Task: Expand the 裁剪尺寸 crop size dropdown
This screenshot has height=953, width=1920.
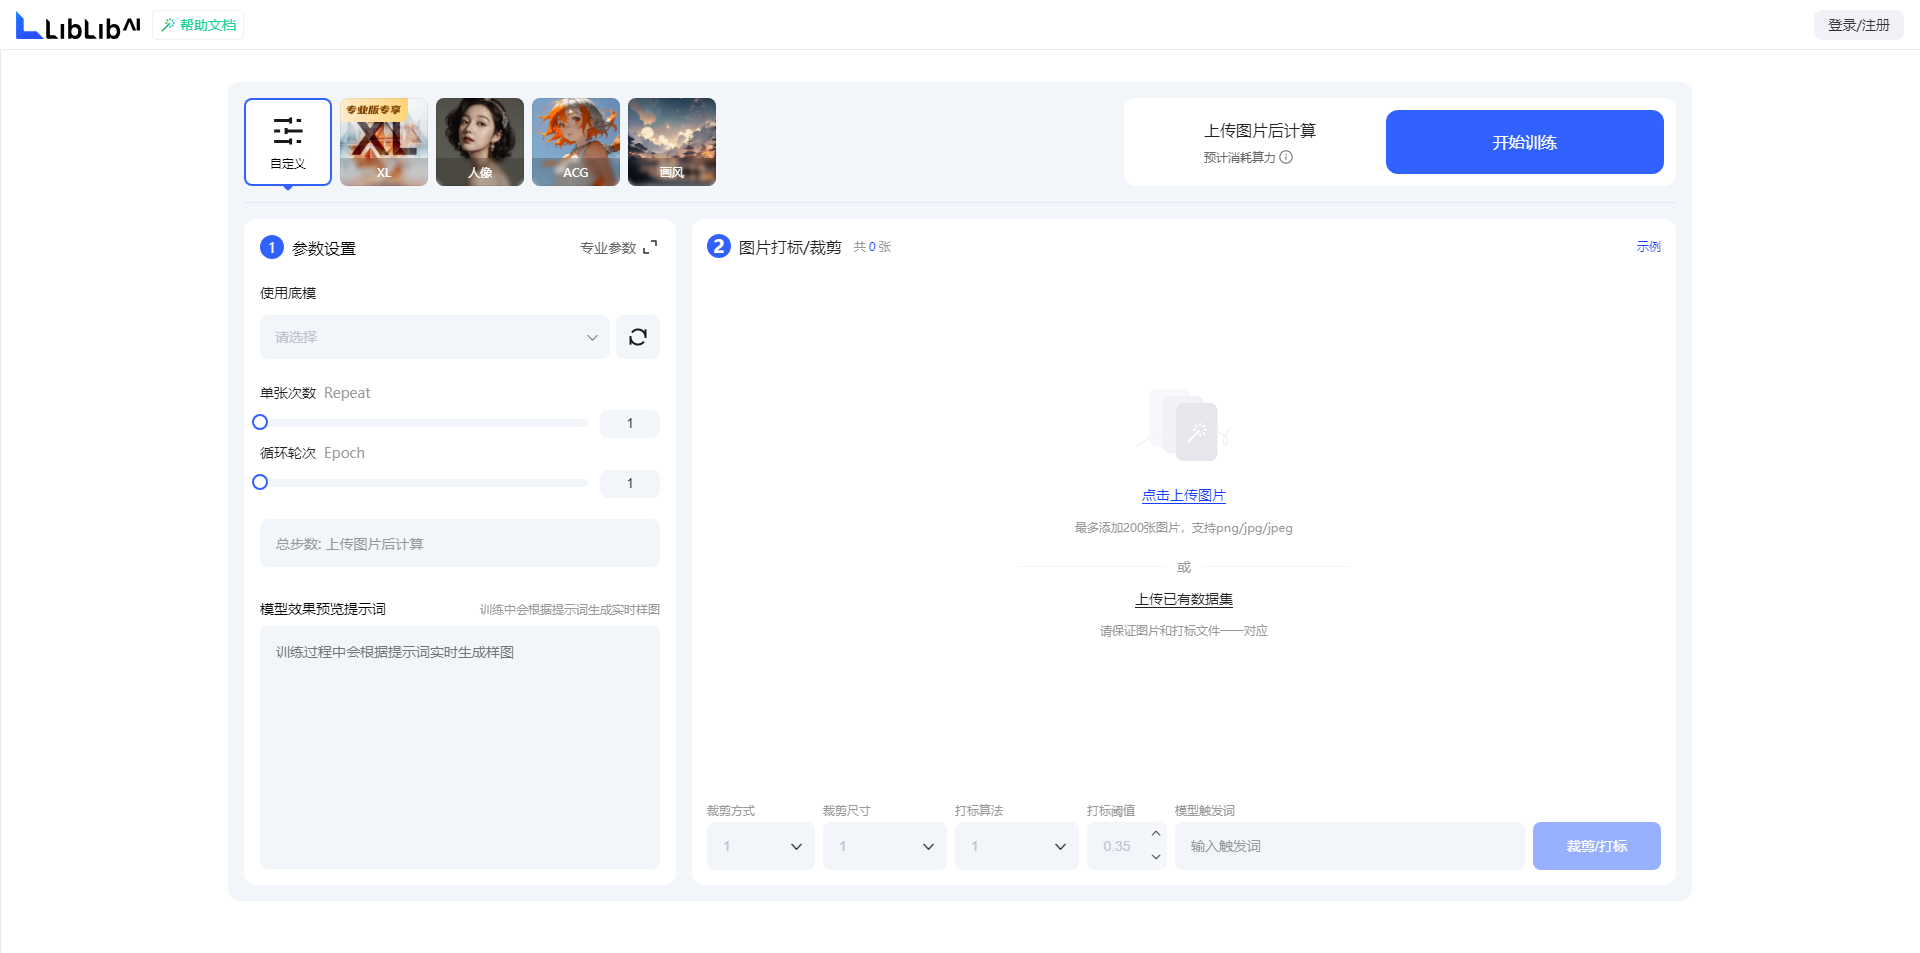Action: point(885,846)
